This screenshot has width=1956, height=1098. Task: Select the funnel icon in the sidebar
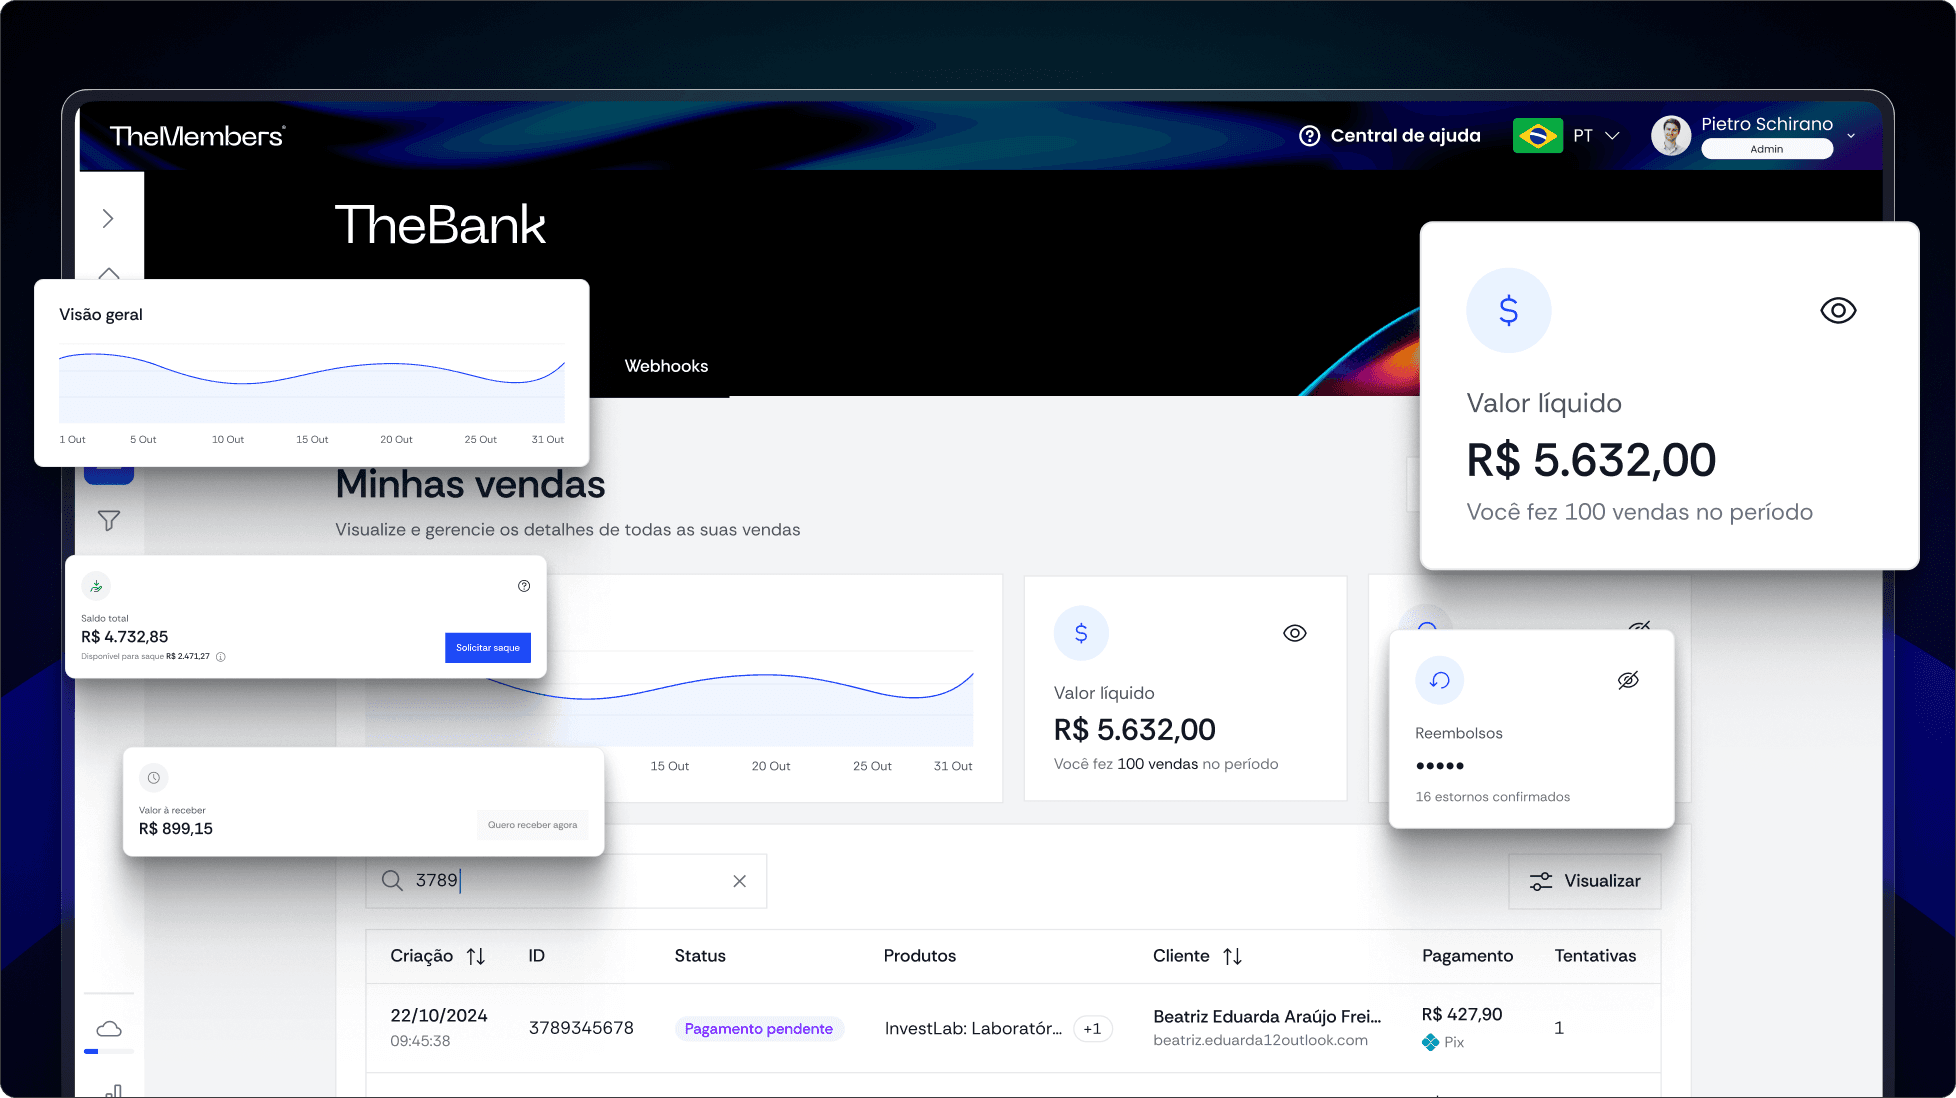click(x=109, y=520)
